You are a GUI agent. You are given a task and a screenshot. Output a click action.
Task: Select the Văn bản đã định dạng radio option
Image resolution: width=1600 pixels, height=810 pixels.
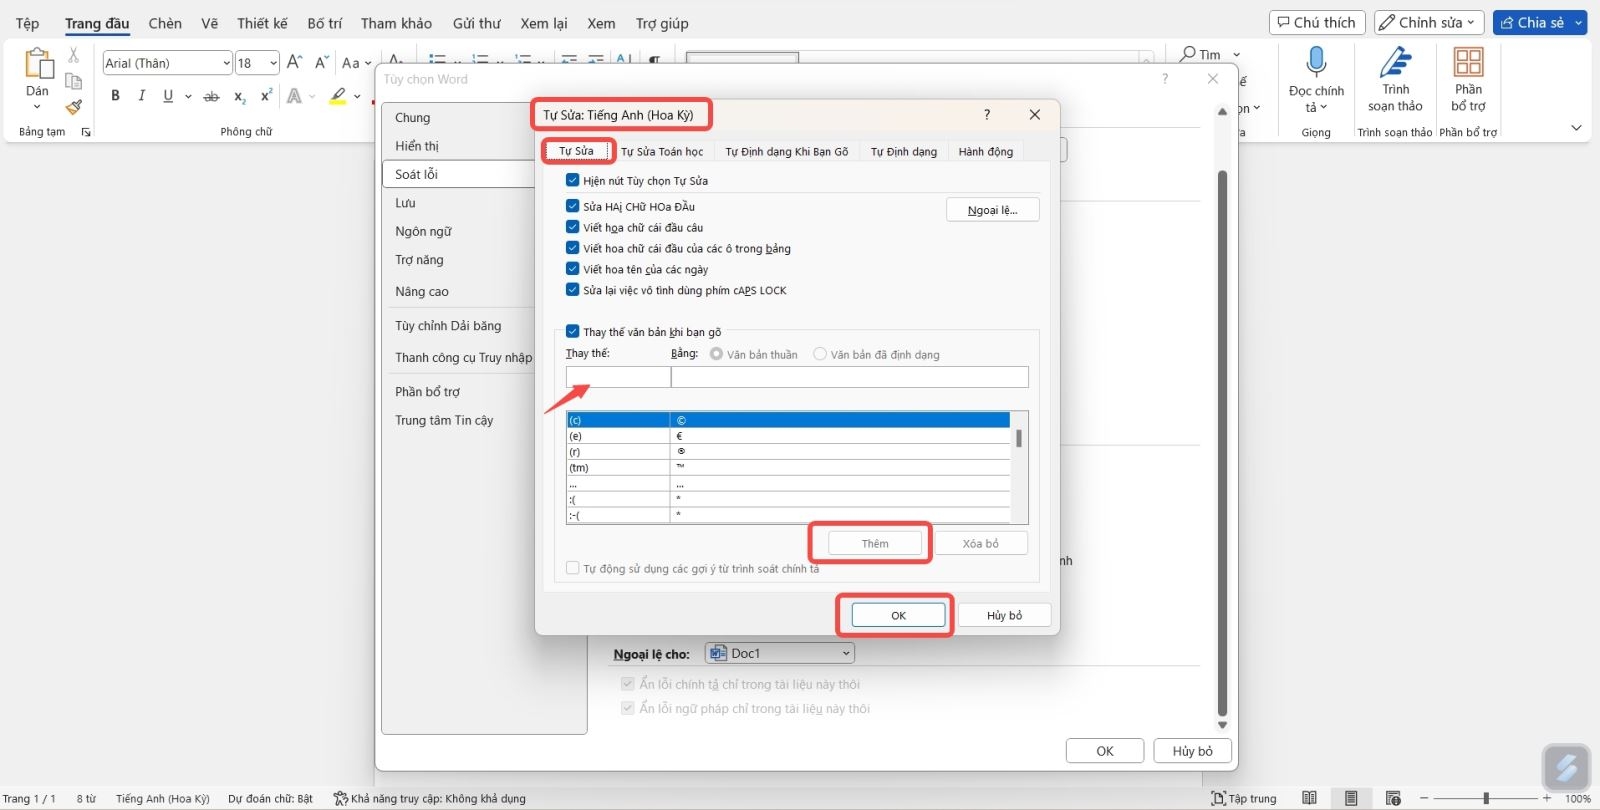coord(820,354)
